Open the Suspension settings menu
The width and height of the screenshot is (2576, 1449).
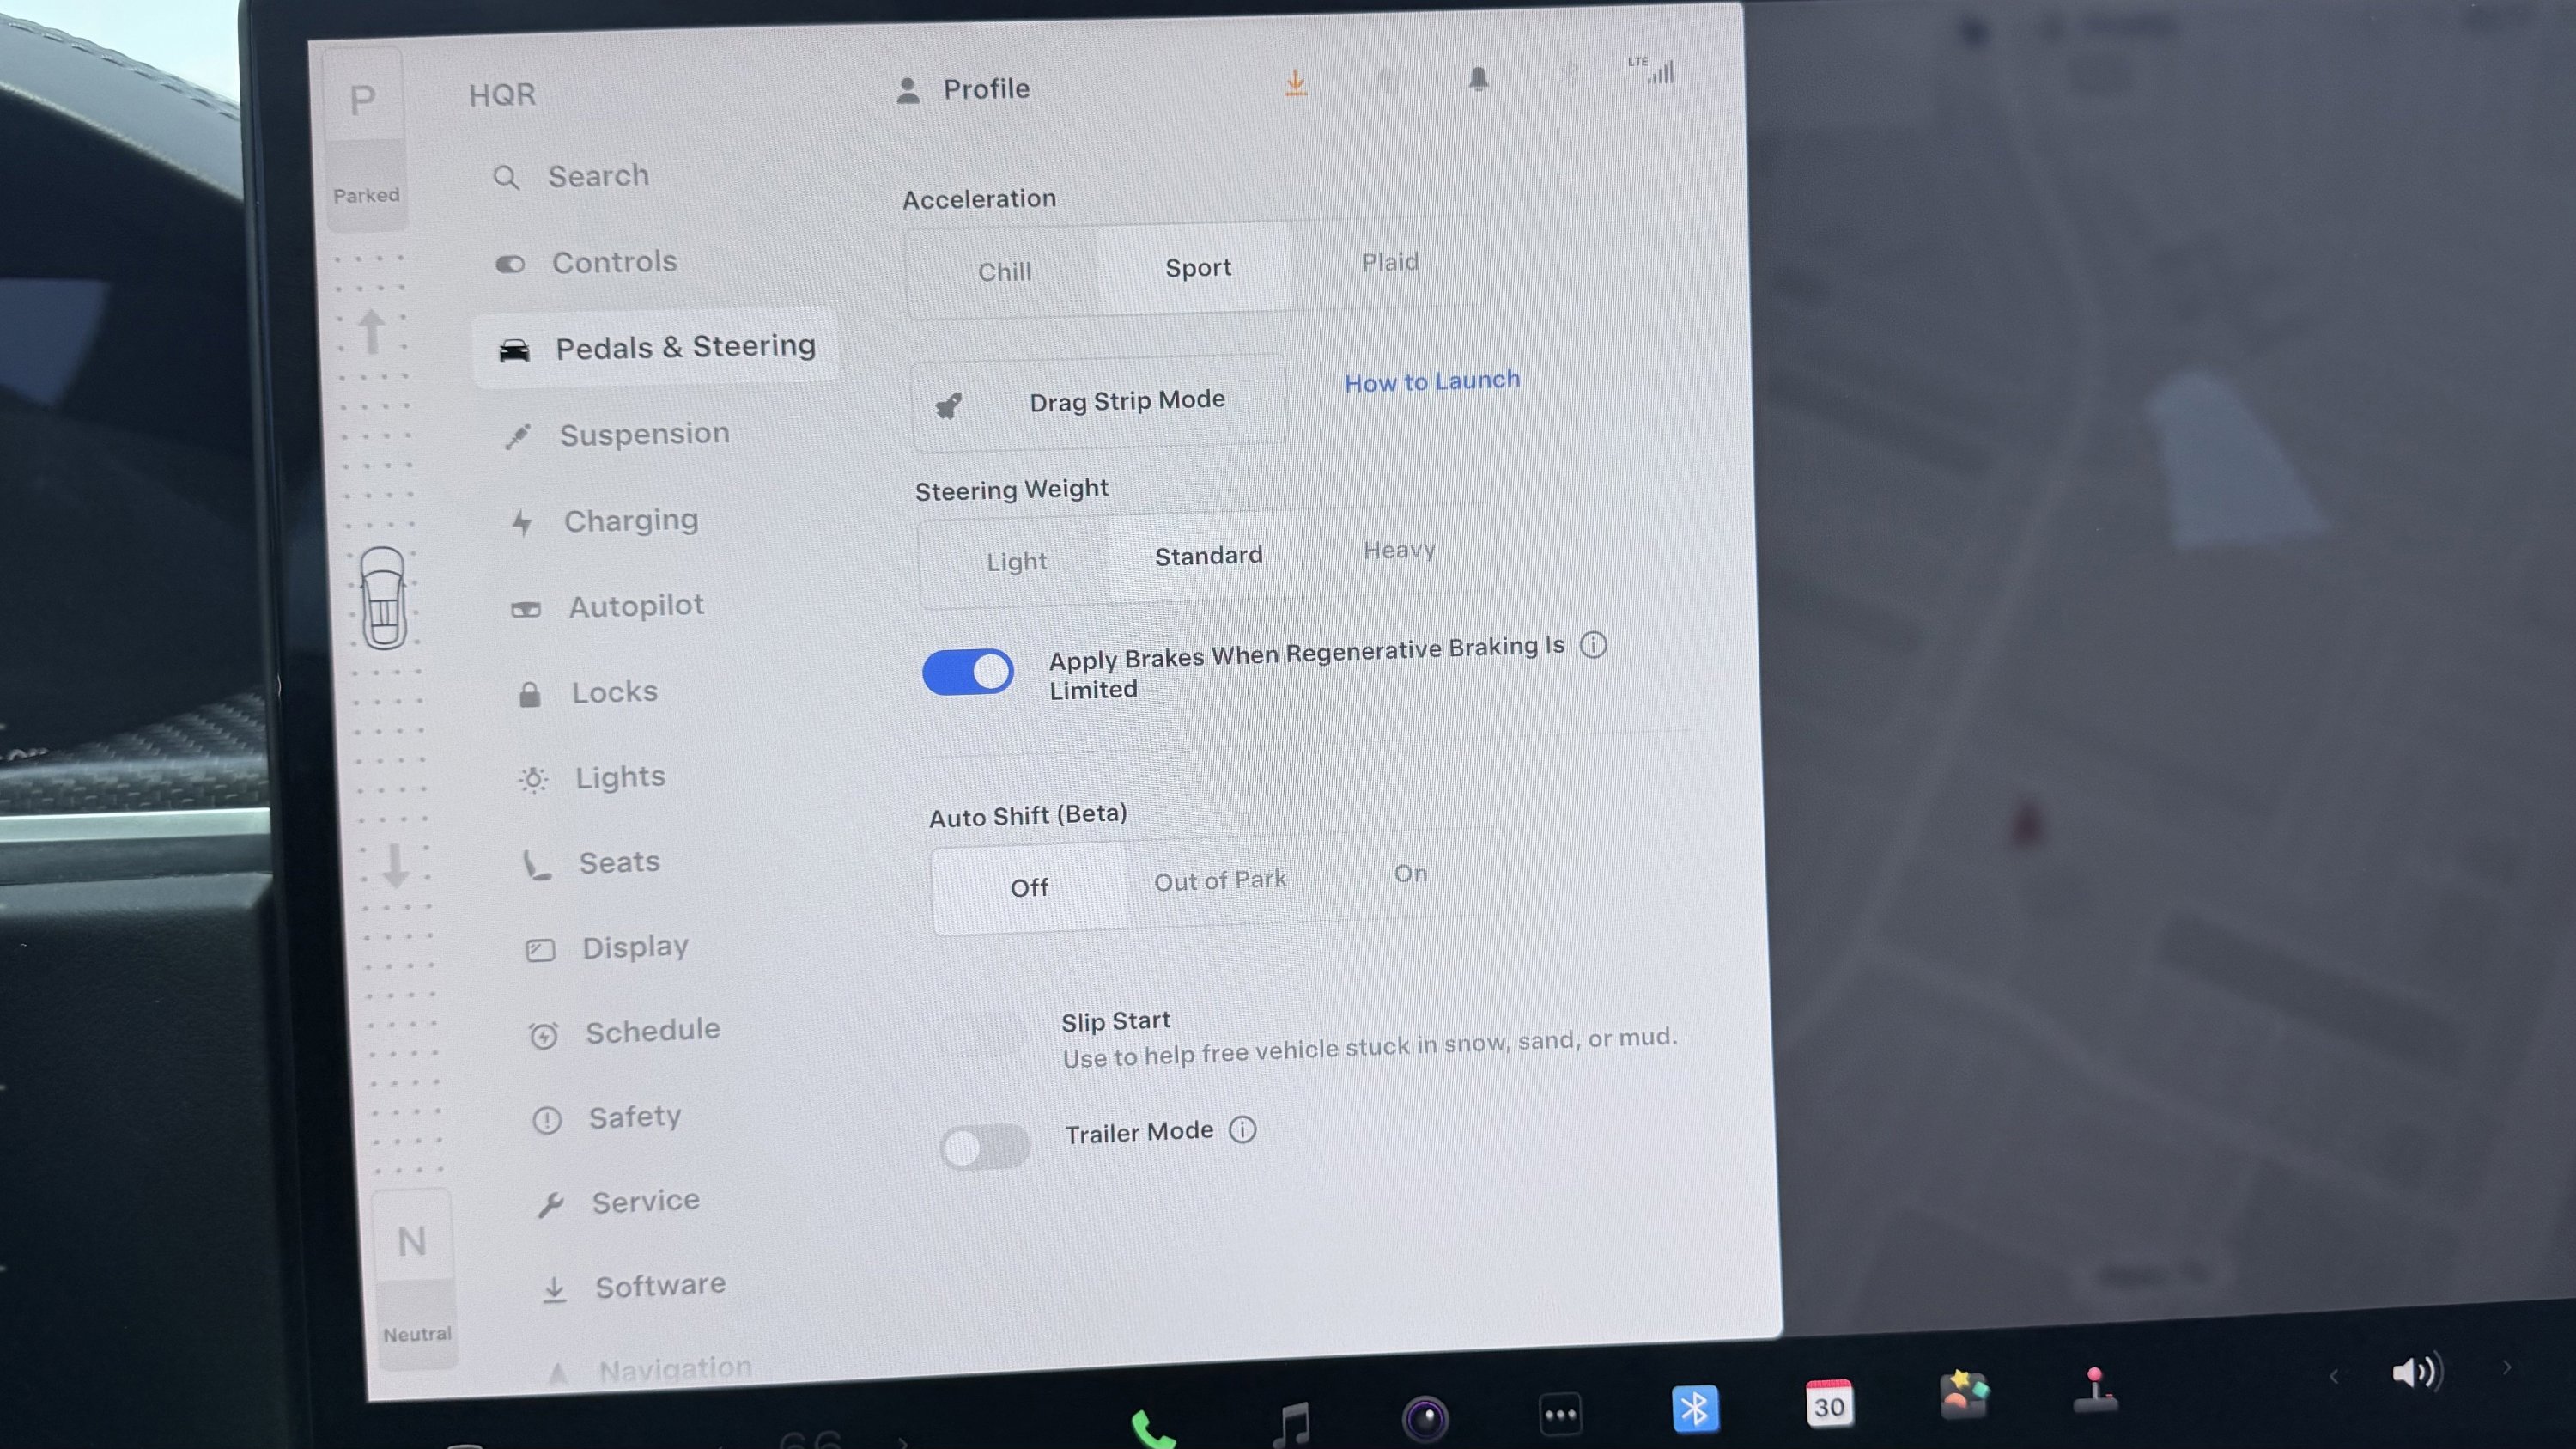pos(644,434)
